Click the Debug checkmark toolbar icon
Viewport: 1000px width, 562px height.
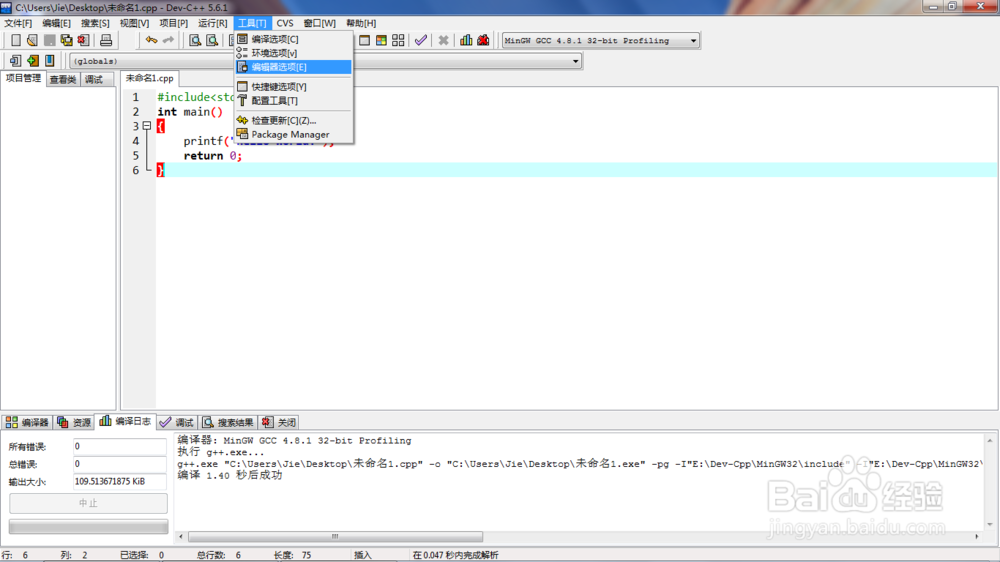(x=421, y=40)
